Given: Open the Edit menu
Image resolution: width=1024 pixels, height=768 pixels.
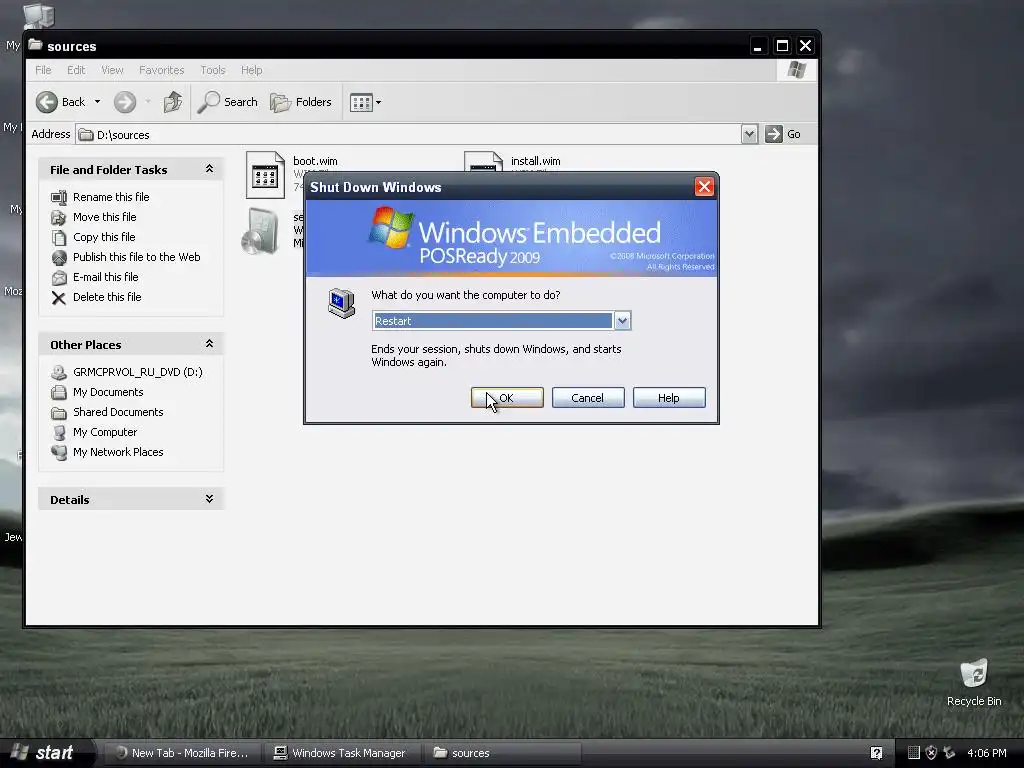Looking at the screenshot, I should pos(76,70).
